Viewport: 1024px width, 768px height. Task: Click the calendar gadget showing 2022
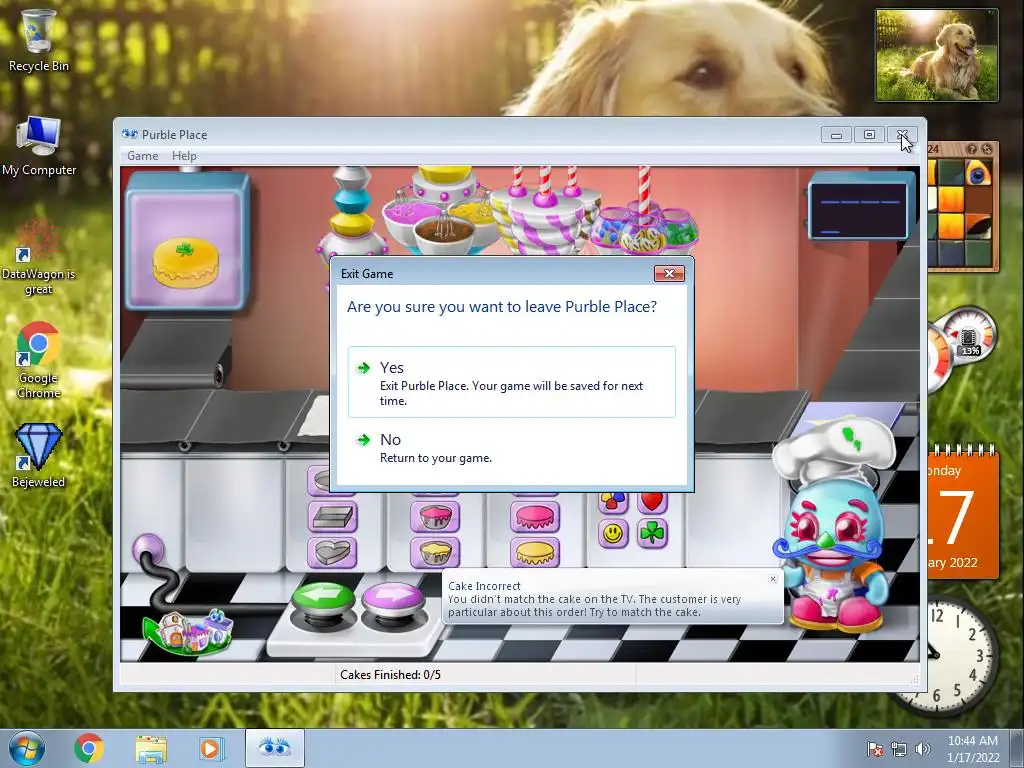click(963, 513)
